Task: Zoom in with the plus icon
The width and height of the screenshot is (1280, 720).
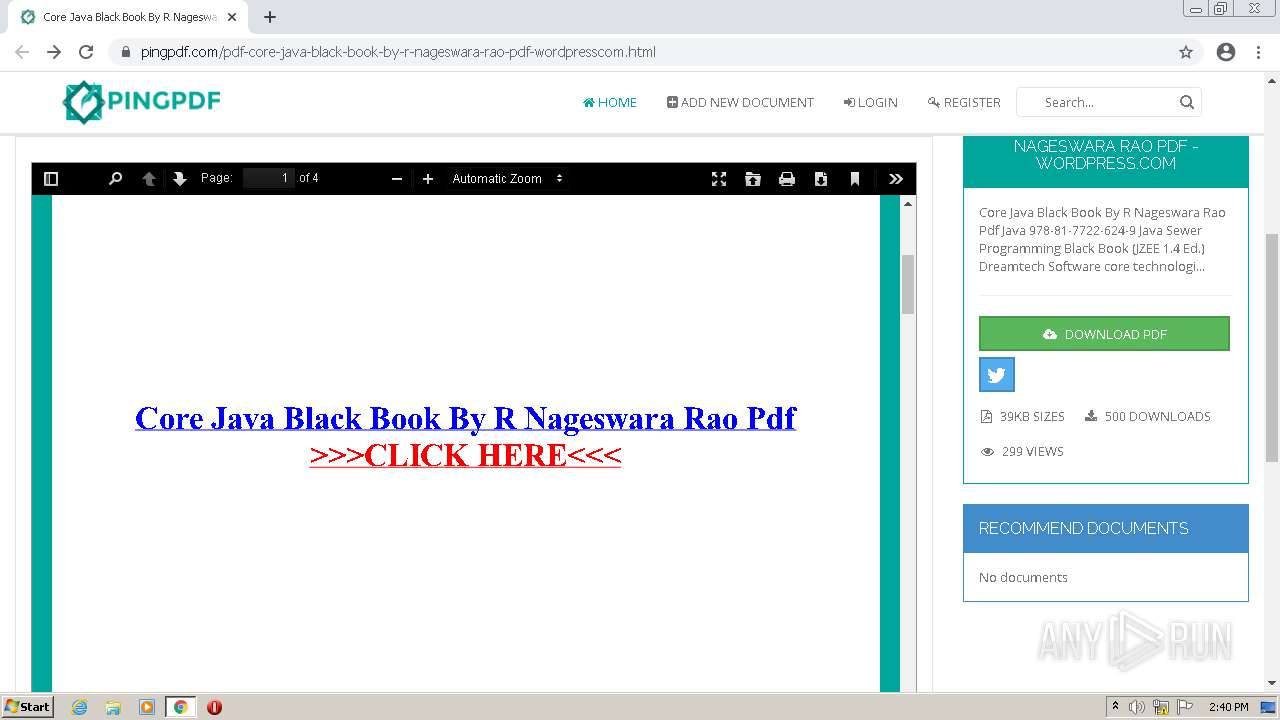Action: [x=428, y=179]
